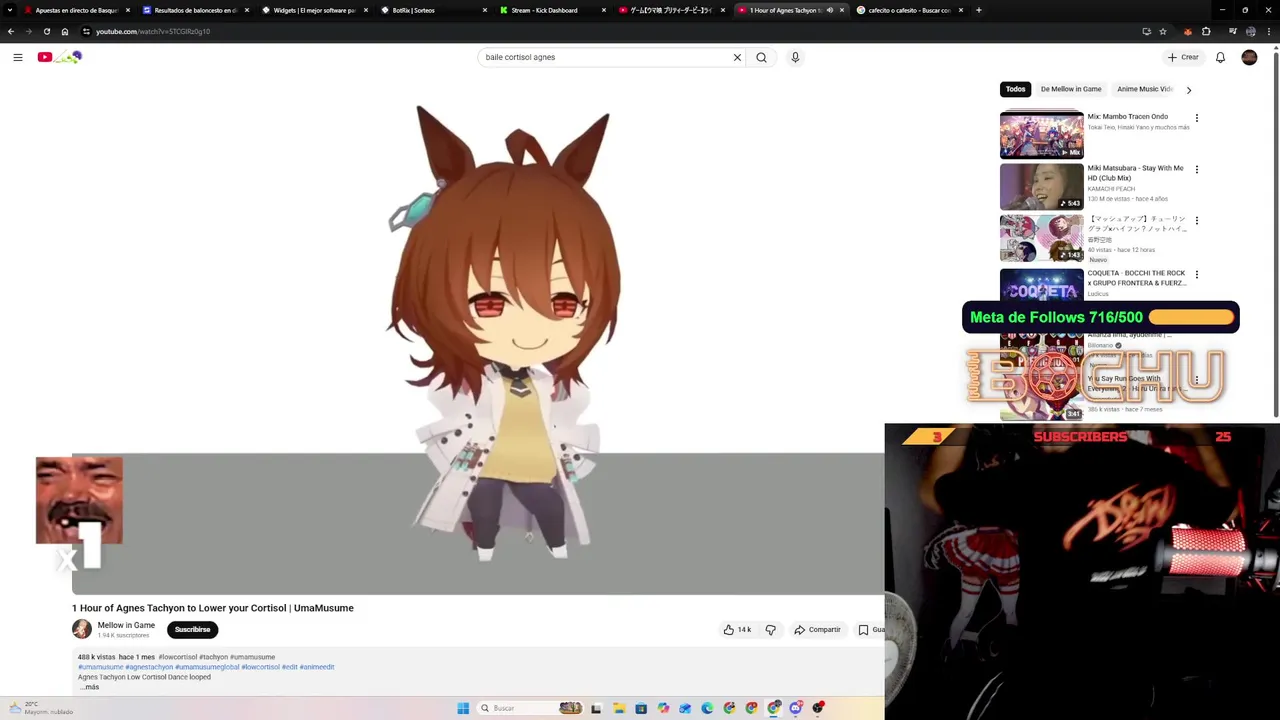Install app icon in the address bar
The height and width of the screenshot is (720, 1280).
[1146, 31]
